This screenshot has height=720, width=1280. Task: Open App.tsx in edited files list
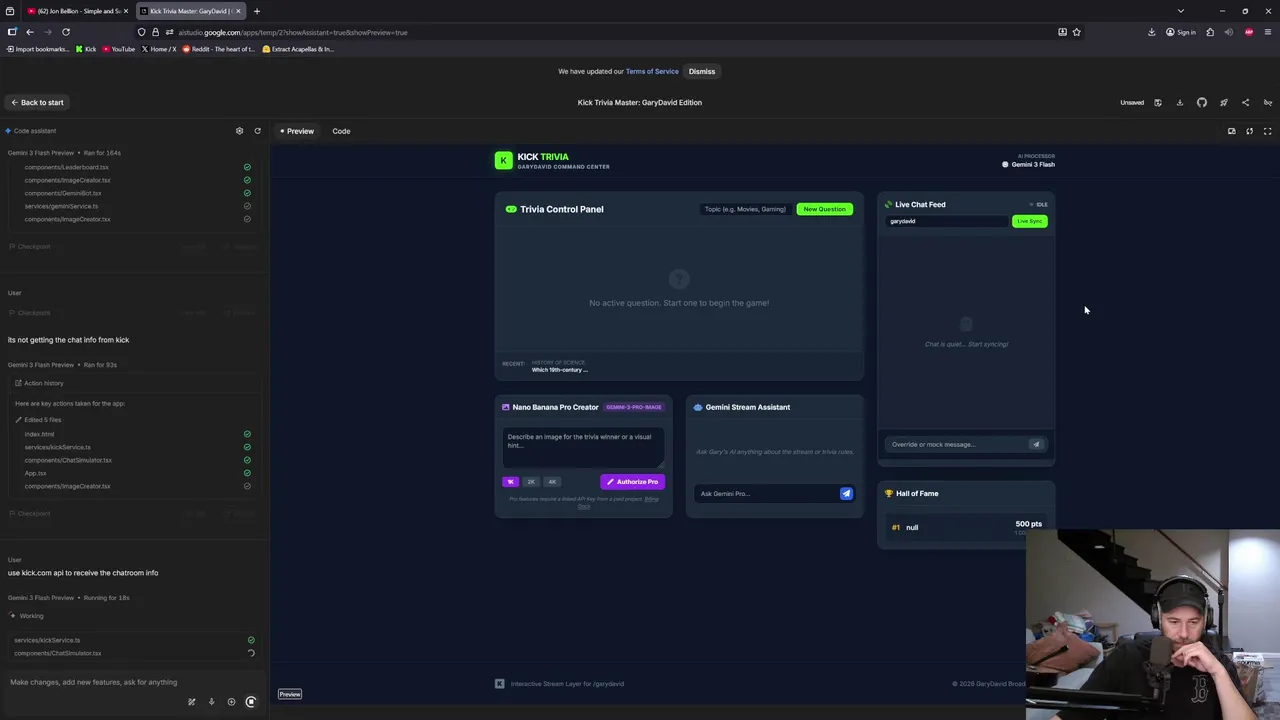36,473
